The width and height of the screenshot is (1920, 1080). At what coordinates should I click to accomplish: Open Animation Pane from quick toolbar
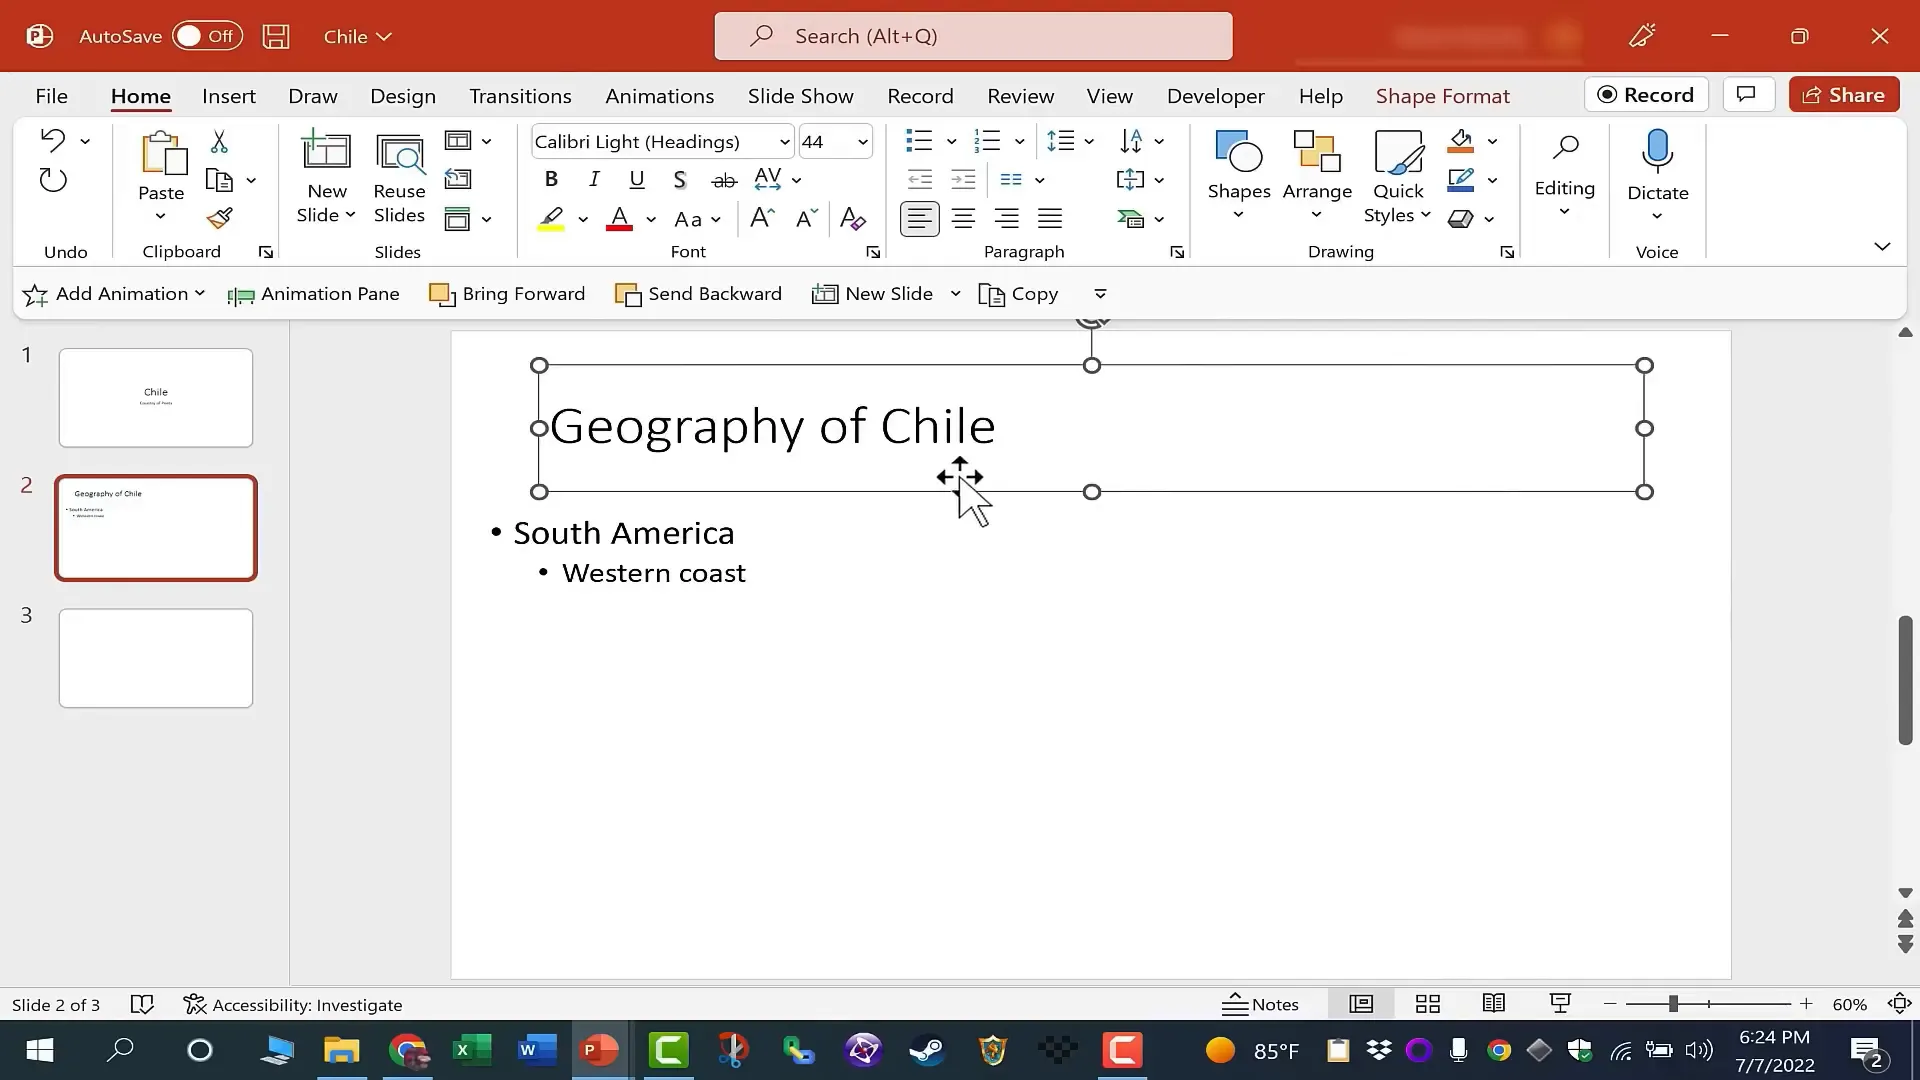(x=314, y=294)
